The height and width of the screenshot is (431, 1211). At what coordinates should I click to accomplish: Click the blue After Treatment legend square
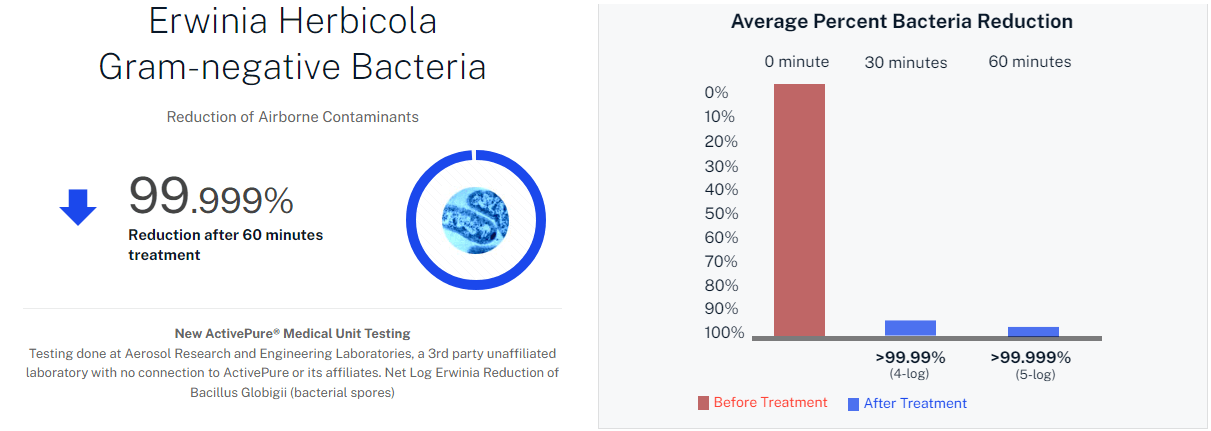853,404
